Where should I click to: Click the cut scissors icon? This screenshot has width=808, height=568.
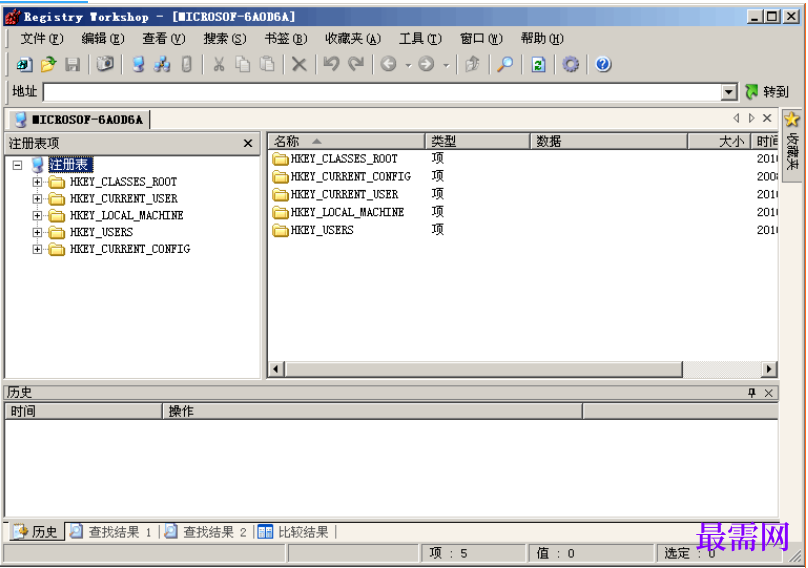218,64
